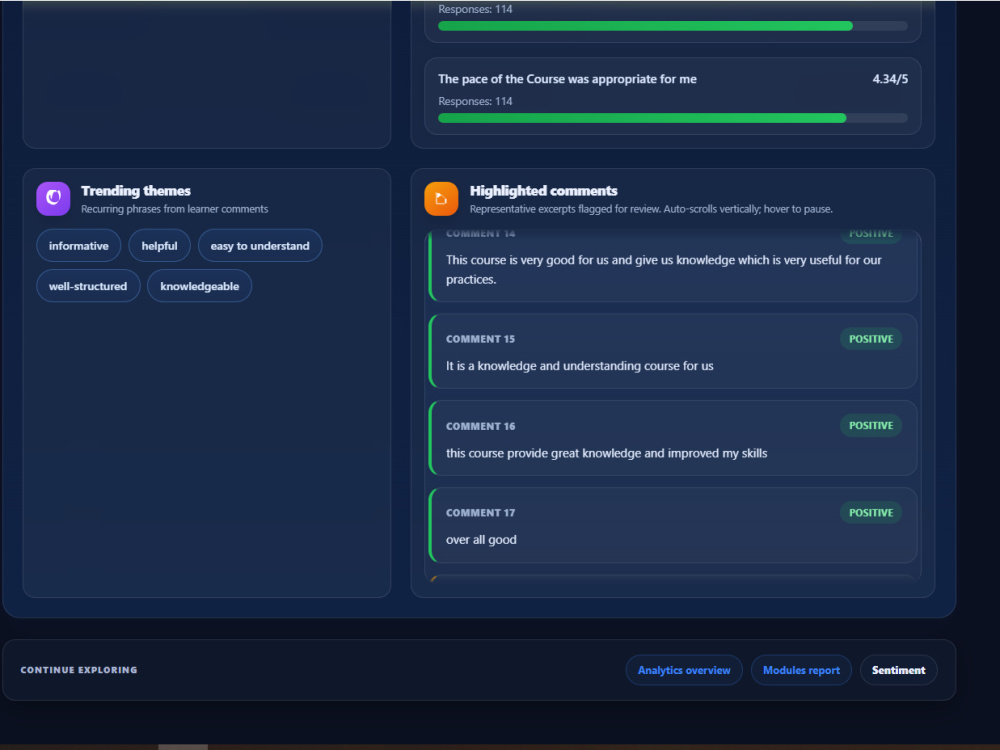Click the 'COMMENT 15' label
This screenshot has width=1000, height=750.
pos(480,339)
